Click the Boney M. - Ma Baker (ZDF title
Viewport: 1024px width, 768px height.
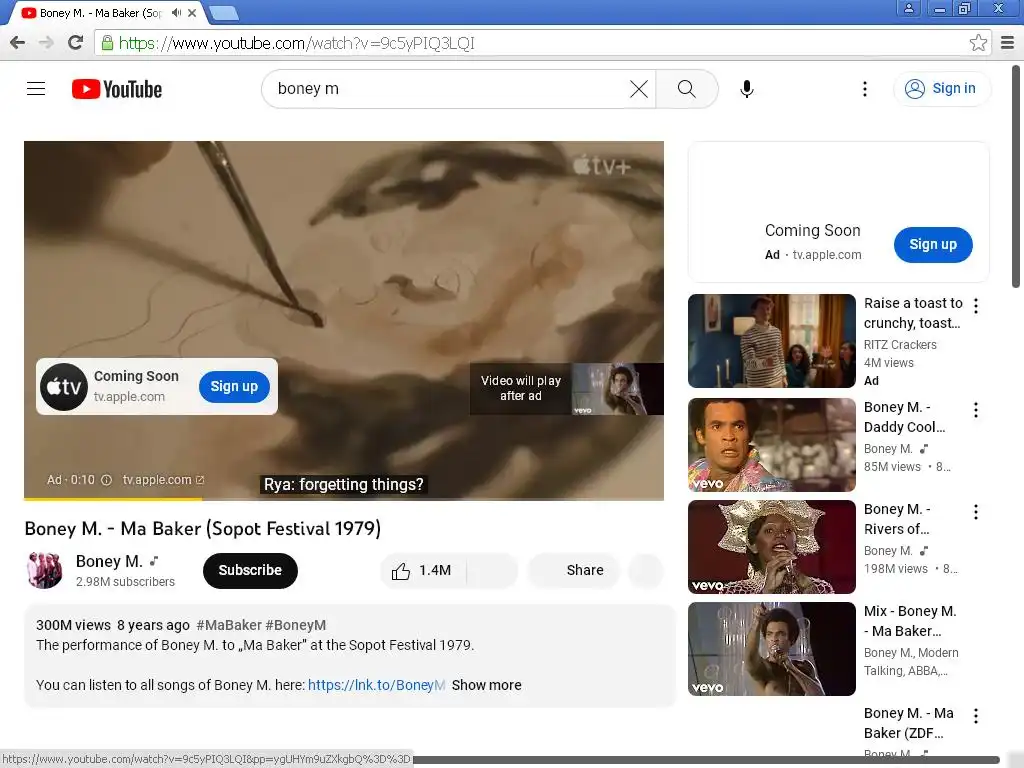click(908, 723)
